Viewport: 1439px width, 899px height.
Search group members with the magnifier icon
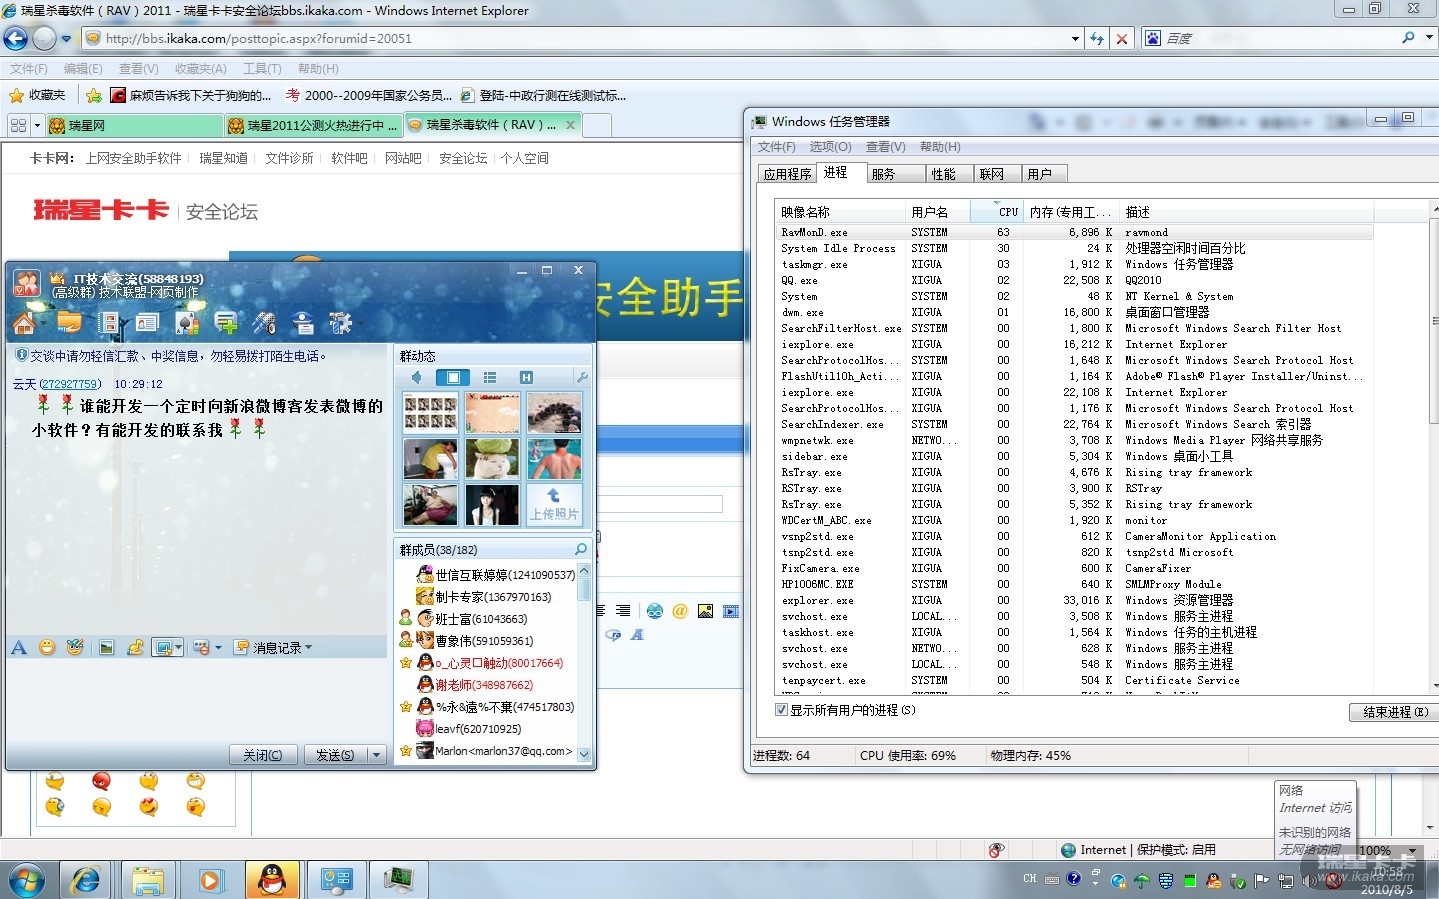581,550
